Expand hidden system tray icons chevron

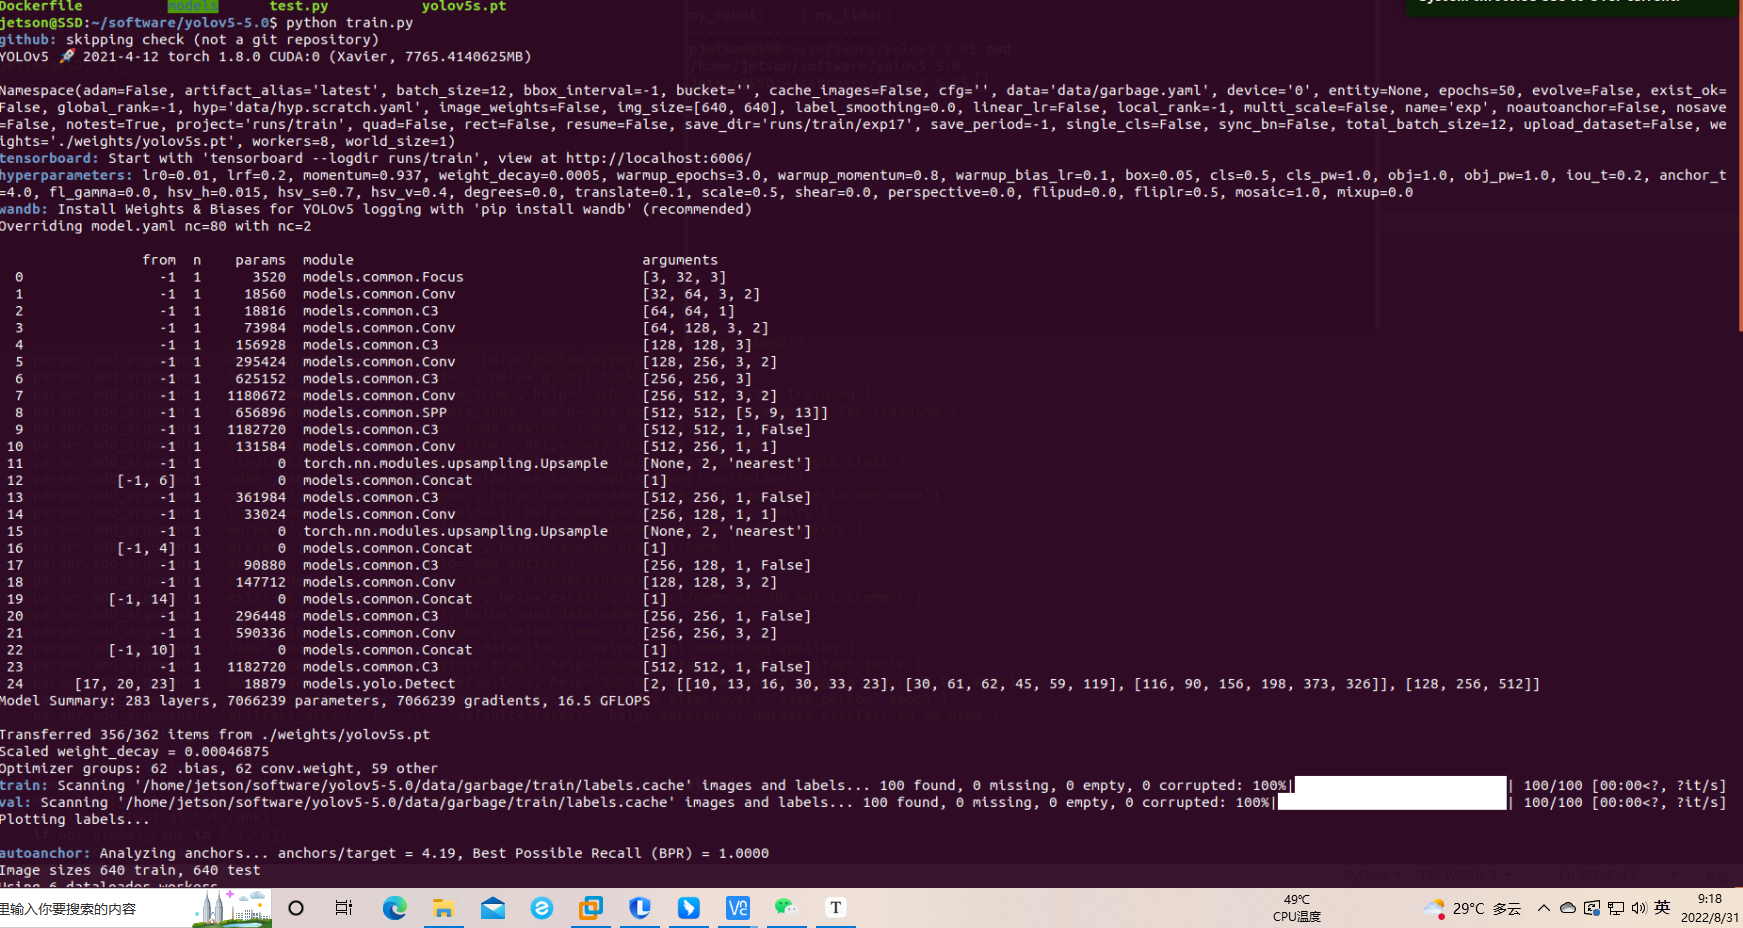1544,908
